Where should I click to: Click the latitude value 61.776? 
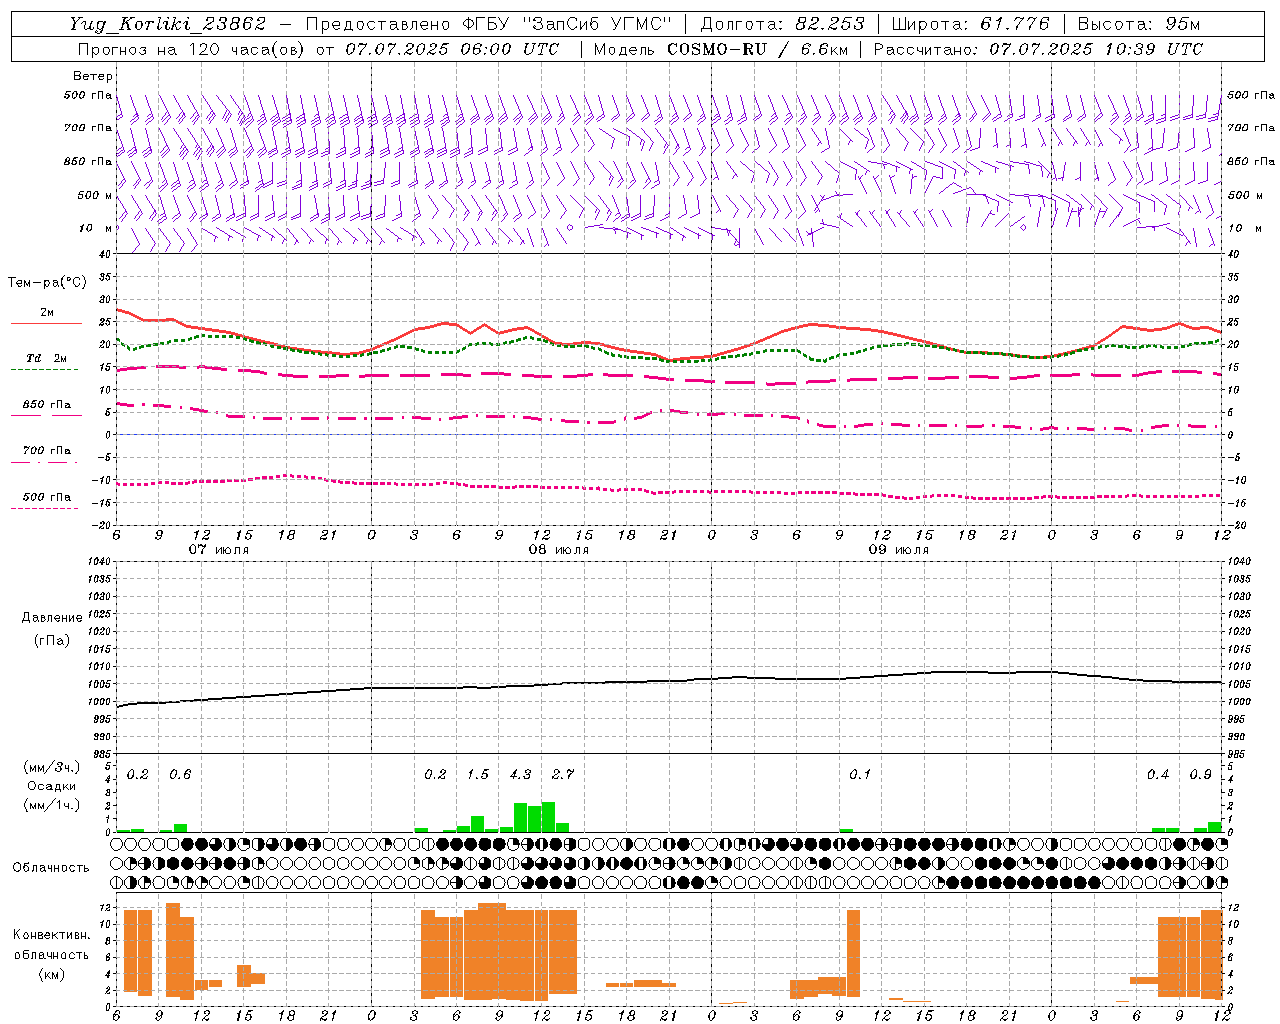pos(1014,24)
